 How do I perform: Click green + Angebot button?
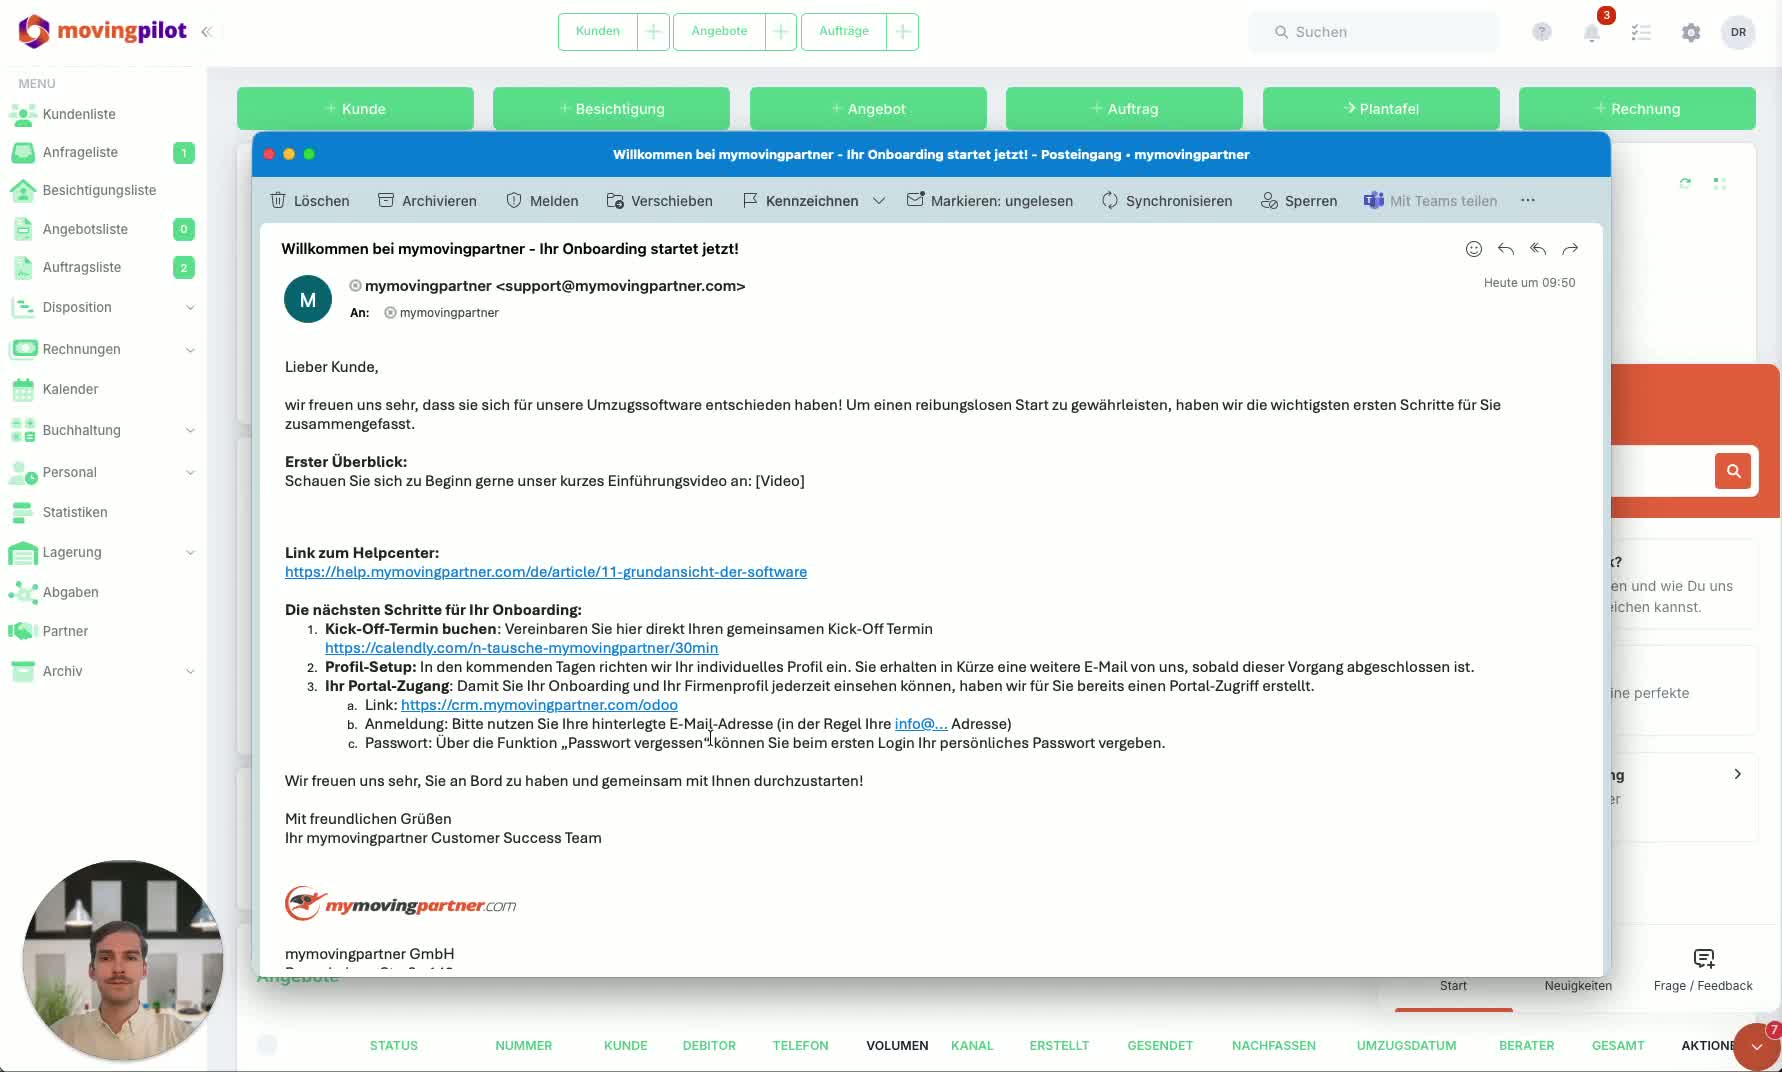(868, 109)
